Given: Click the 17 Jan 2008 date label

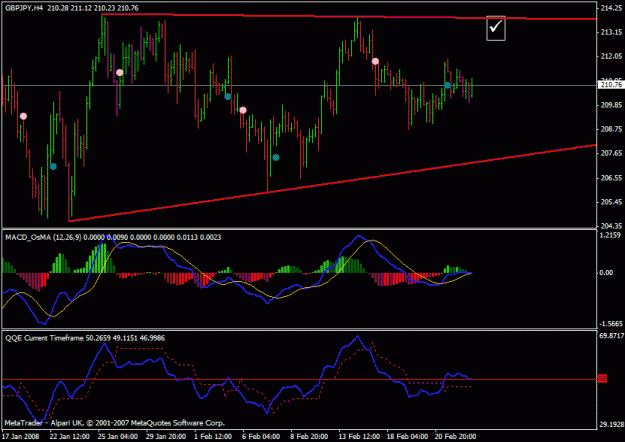Looking at the screenshot, I should [21, 436].
